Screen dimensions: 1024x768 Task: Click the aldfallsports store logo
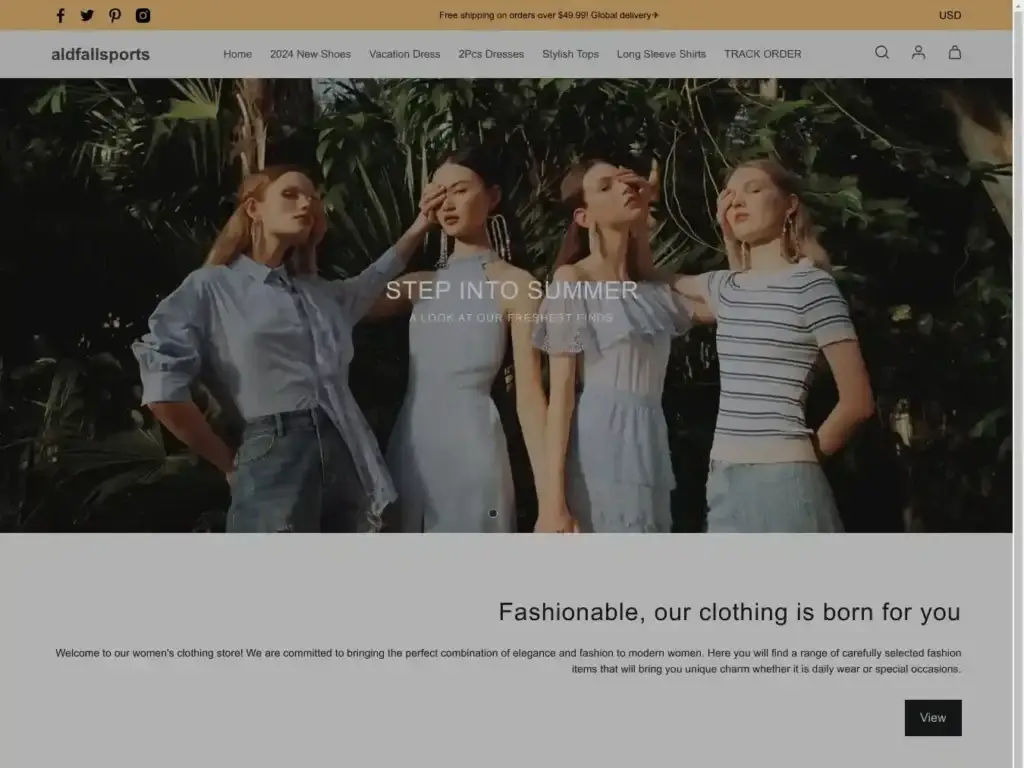click(100, 54)
